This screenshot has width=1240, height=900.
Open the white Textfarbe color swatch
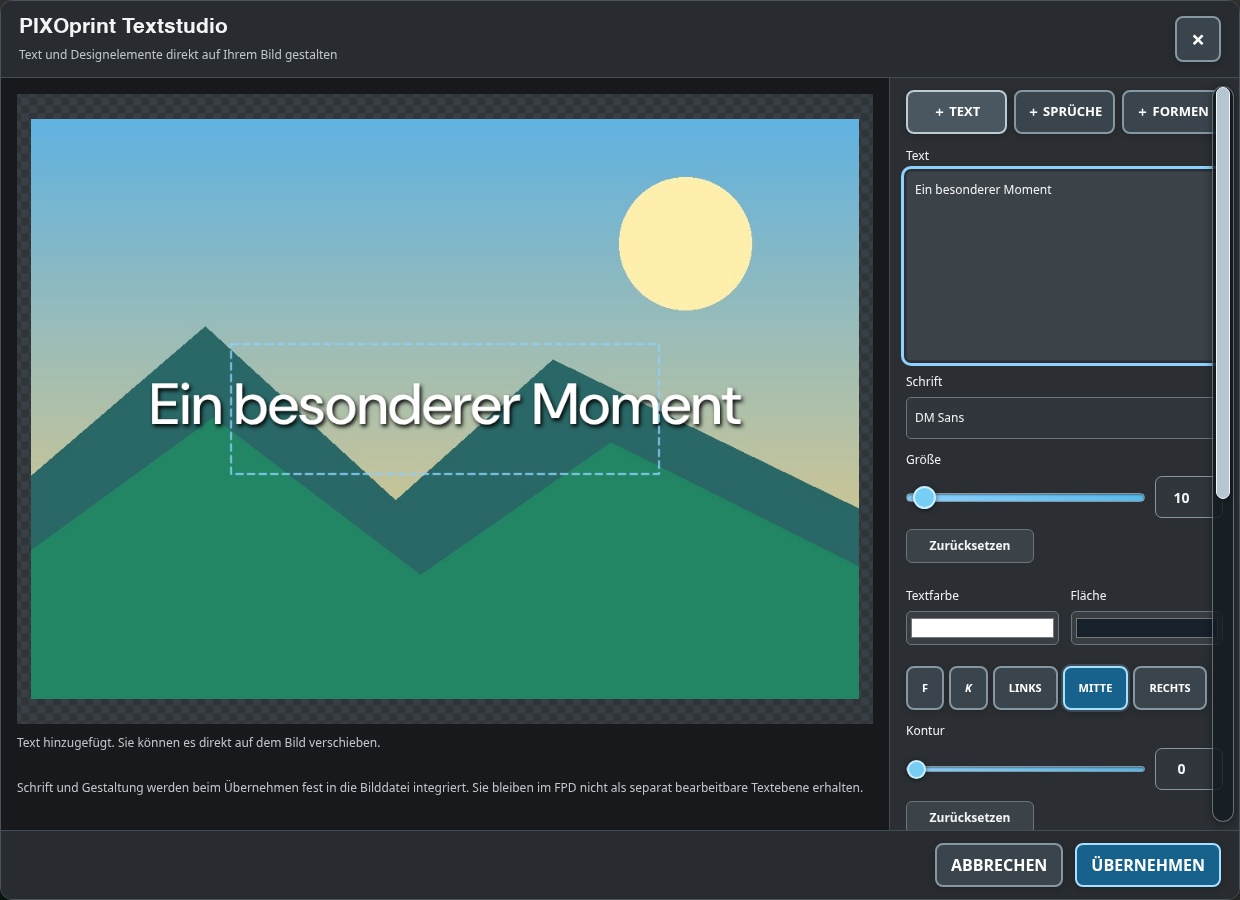pyautogui.click(x=982, y=628)
